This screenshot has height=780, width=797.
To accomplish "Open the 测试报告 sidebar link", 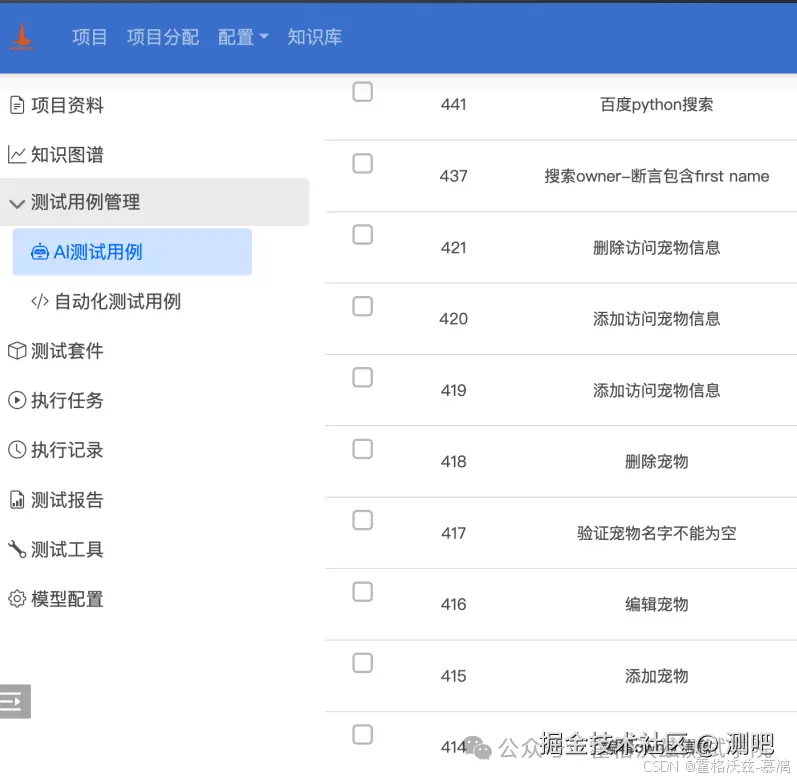I will [67, 500].
